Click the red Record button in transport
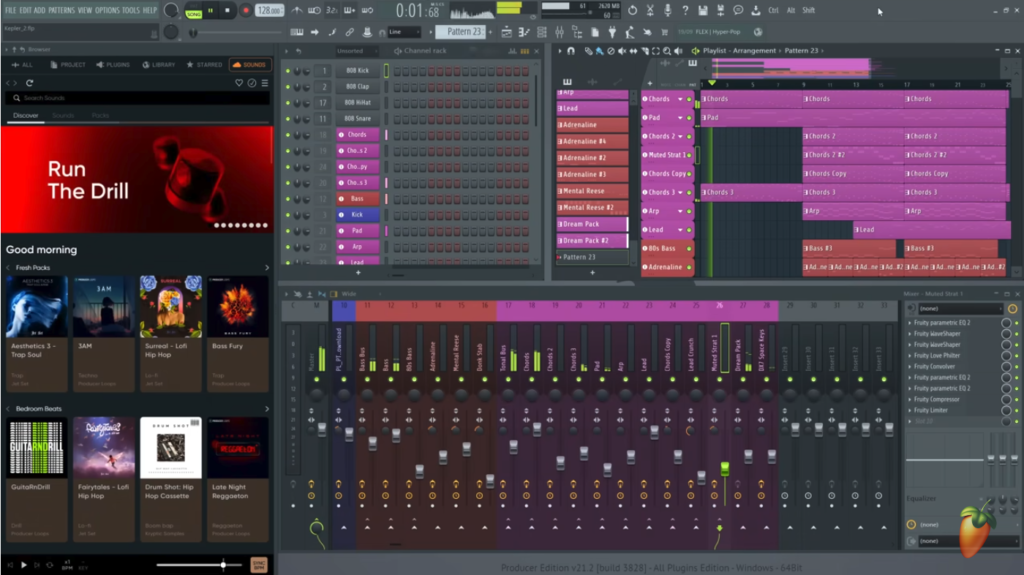 (246, 10)
